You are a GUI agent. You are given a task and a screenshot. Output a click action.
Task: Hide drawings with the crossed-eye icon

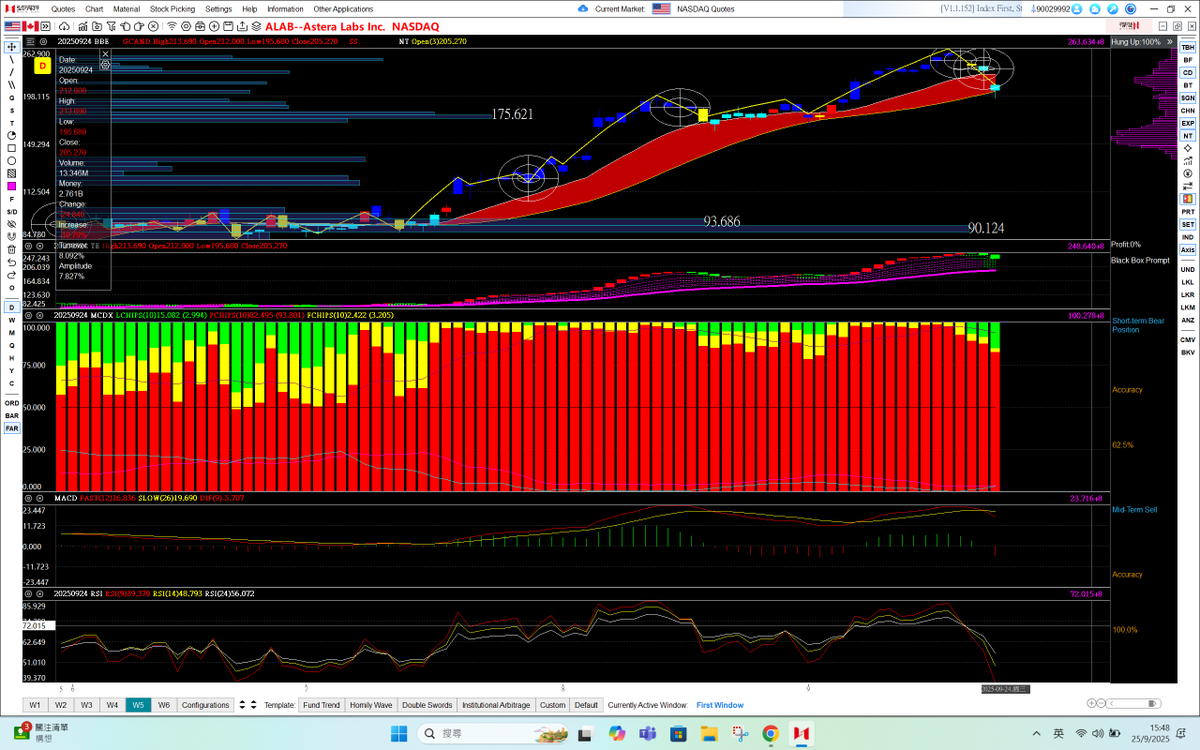12,225
